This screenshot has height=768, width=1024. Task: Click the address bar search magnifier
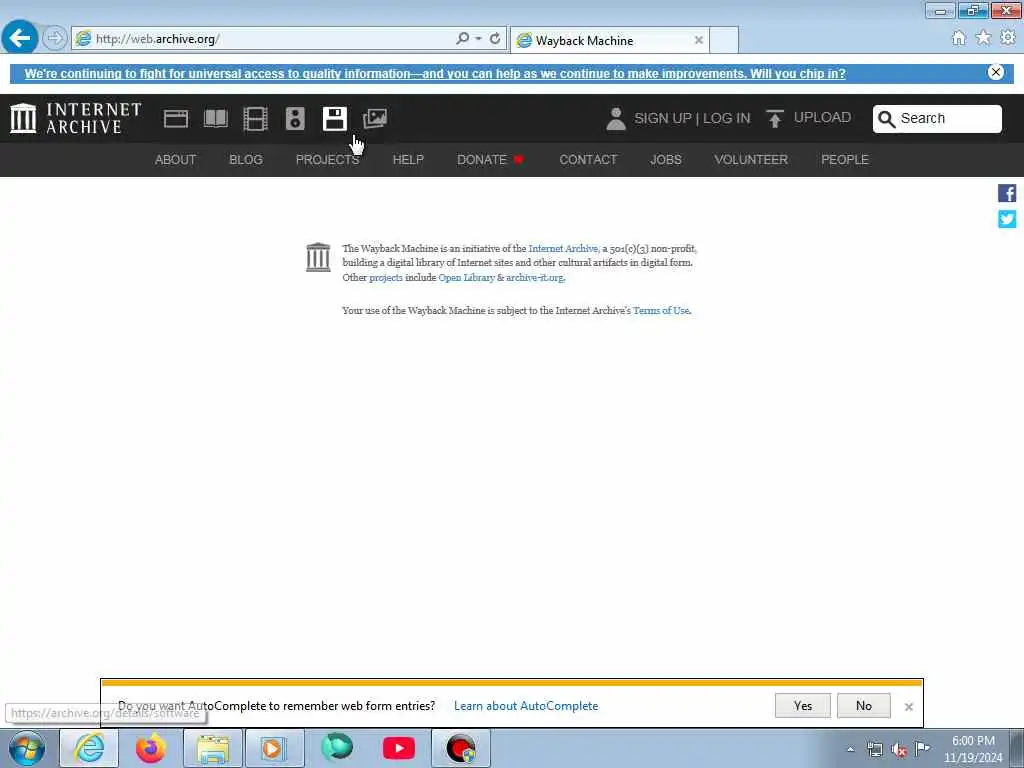[462, 39]
